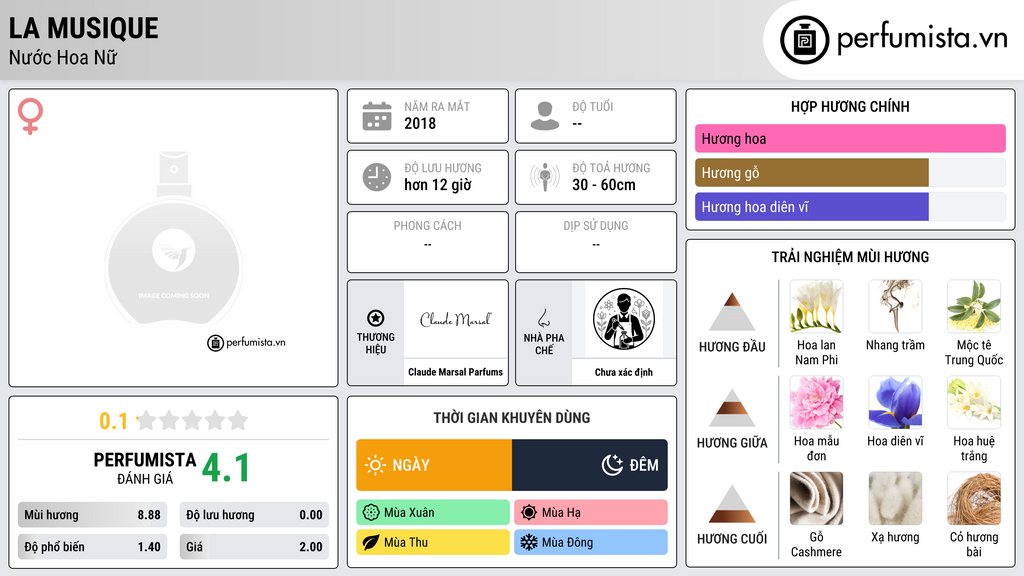Click the Chưa xác định perfumer label
Image resolution: width=1024 pixels, height=576 pixels.
coord(624,372)
